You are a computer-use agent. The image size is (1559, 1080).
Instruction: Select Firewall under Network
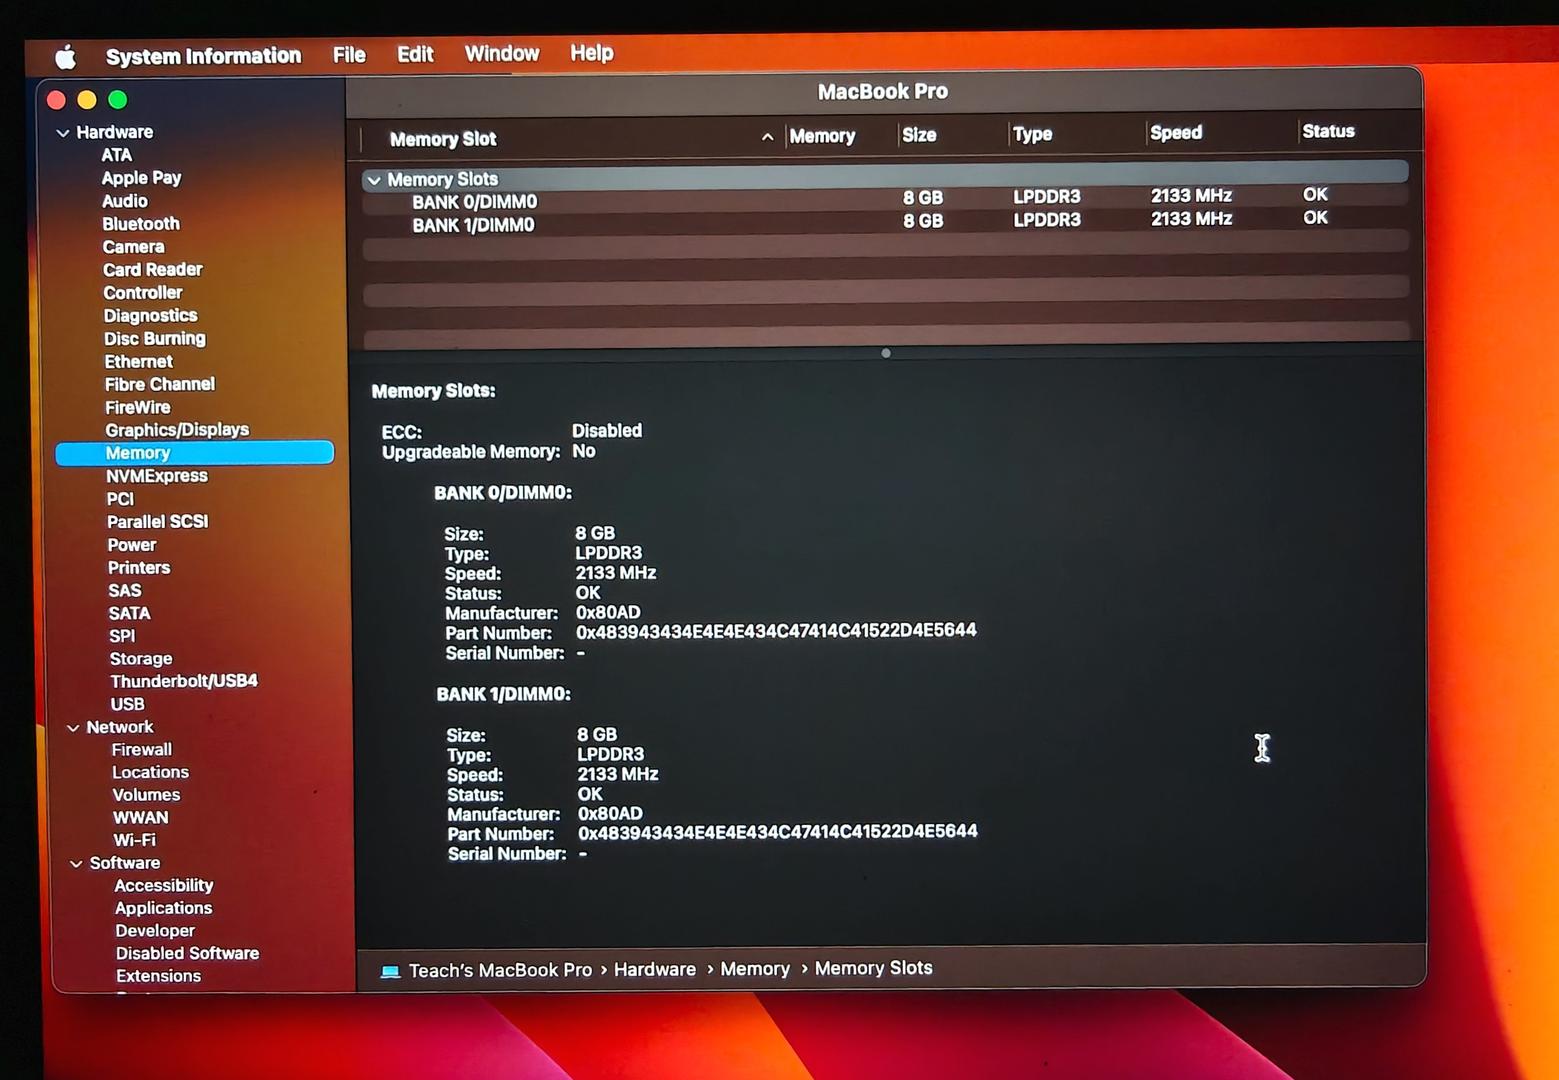[x=141, y=750]
